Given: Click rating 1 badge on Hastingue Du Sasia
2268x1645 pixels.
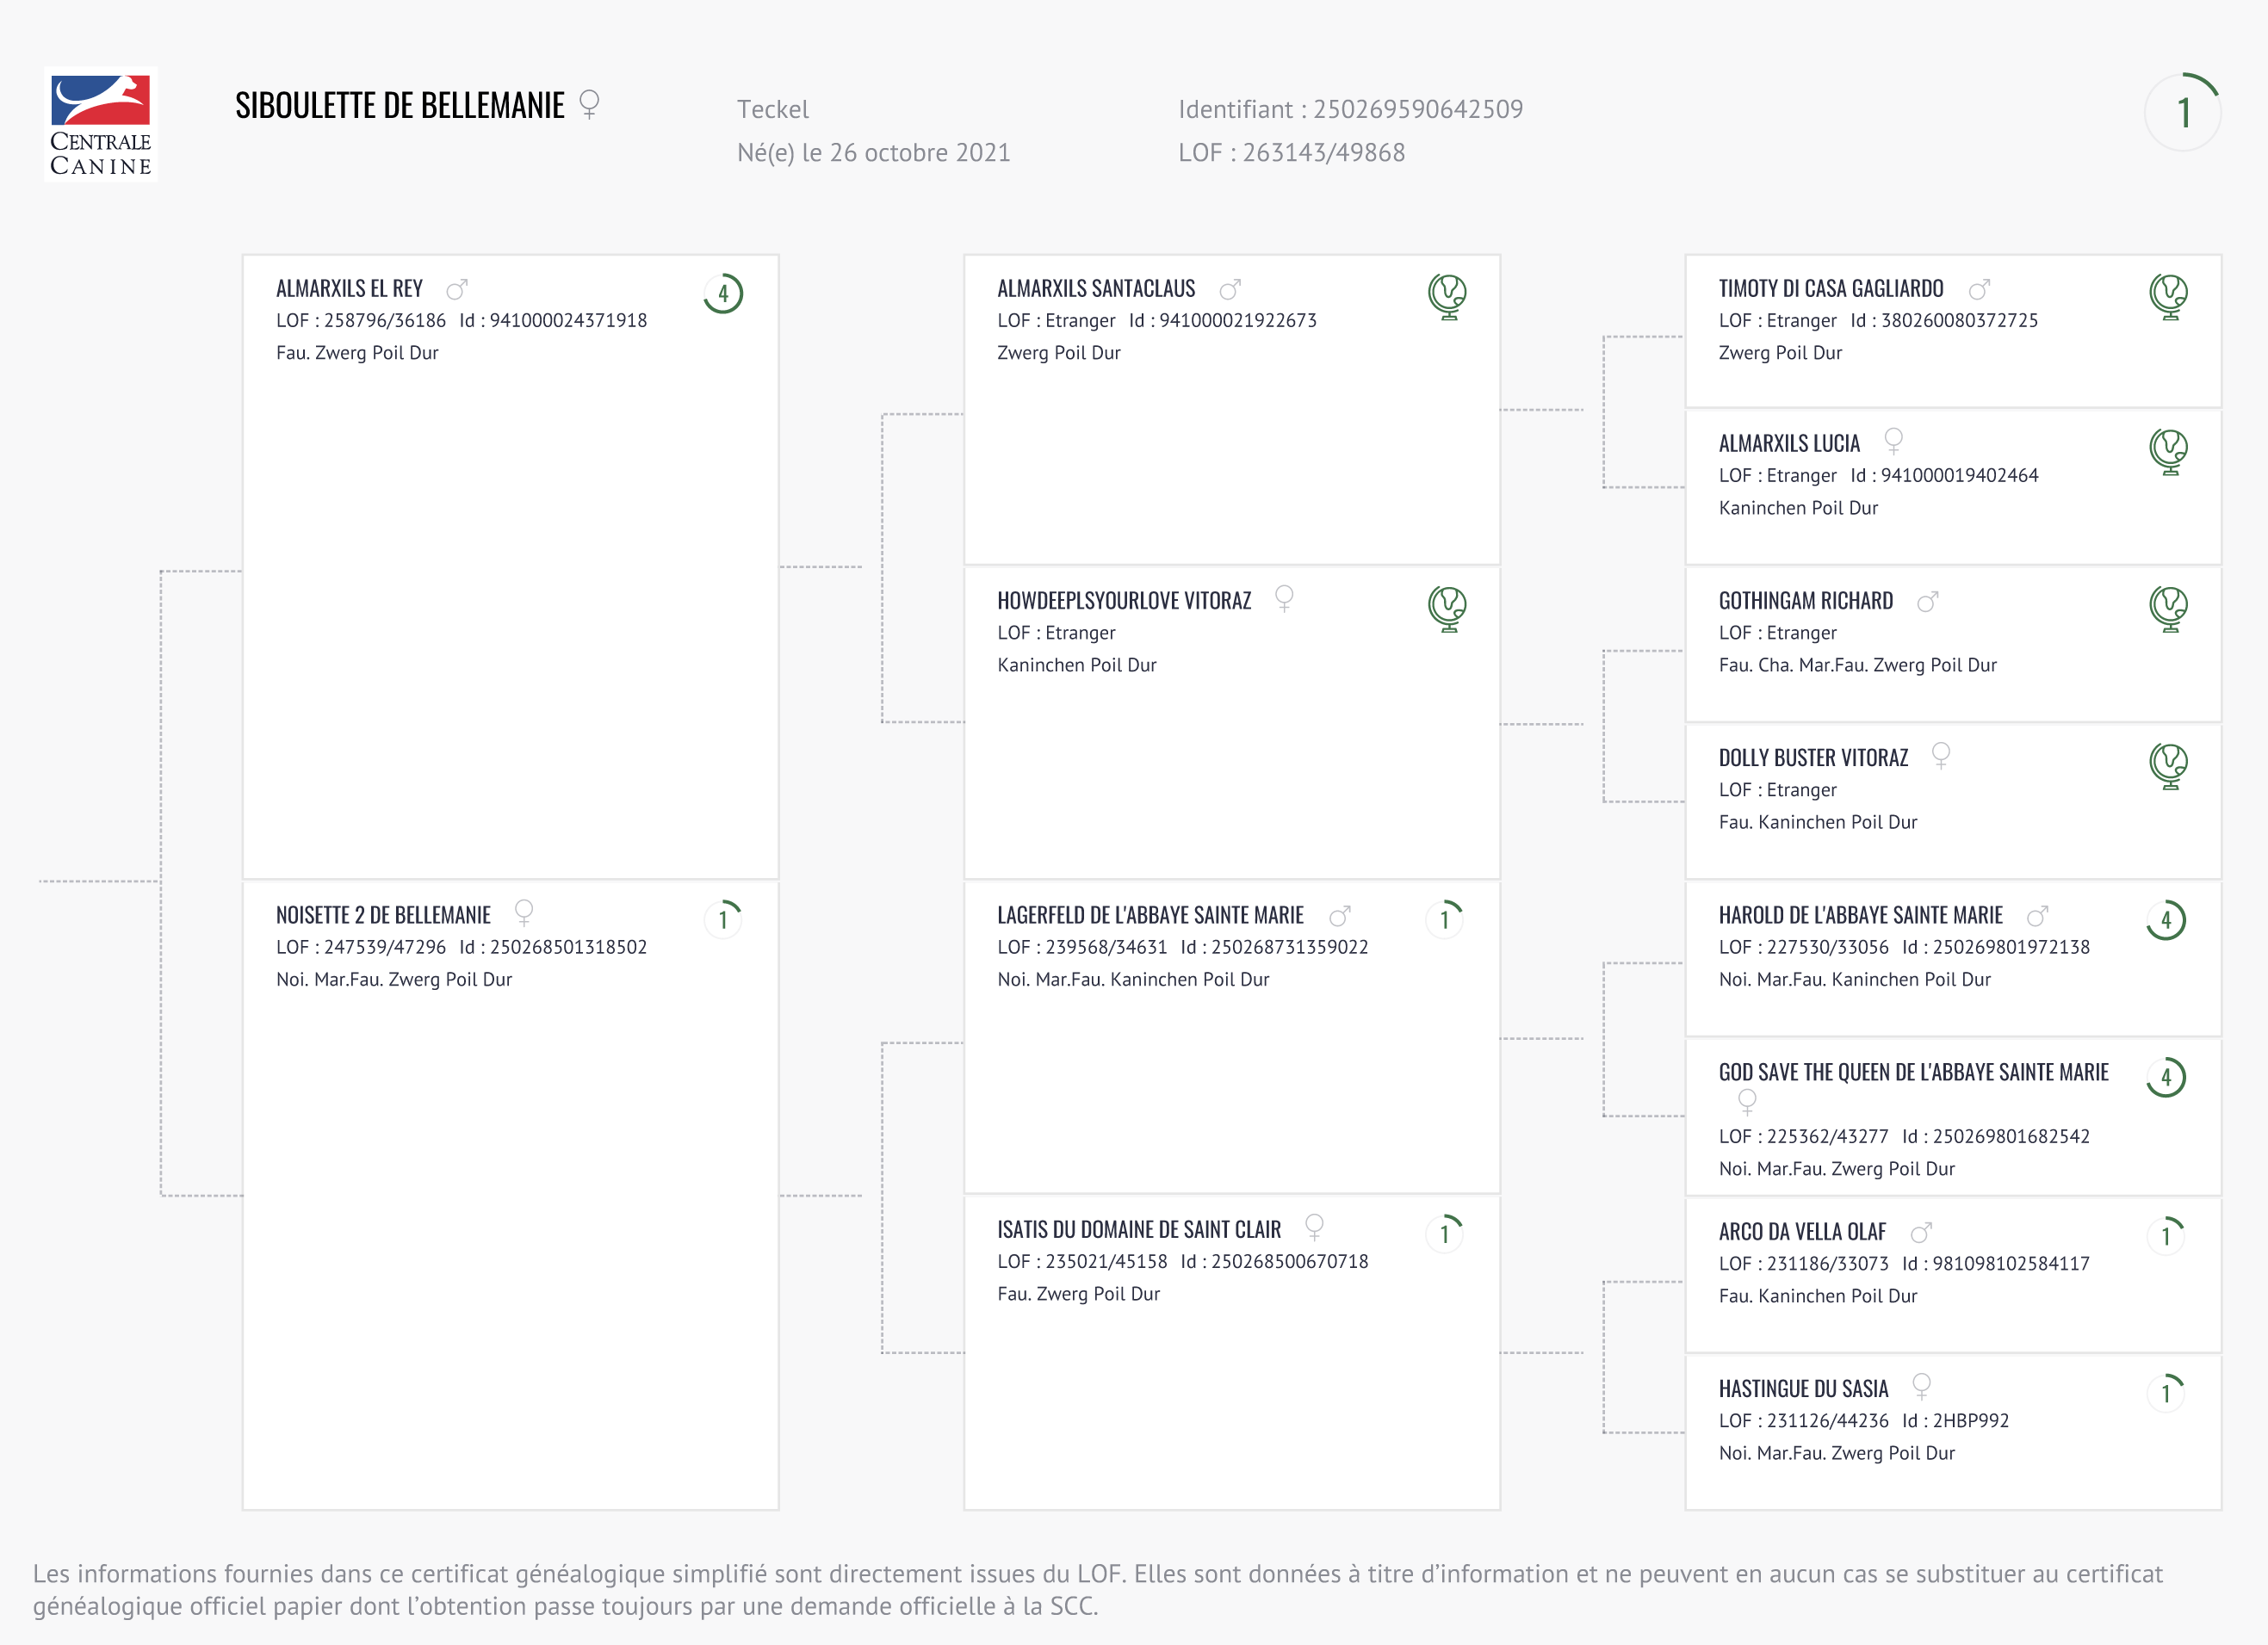Looking at the screenshot, I should click(x=2166, y=1392).
